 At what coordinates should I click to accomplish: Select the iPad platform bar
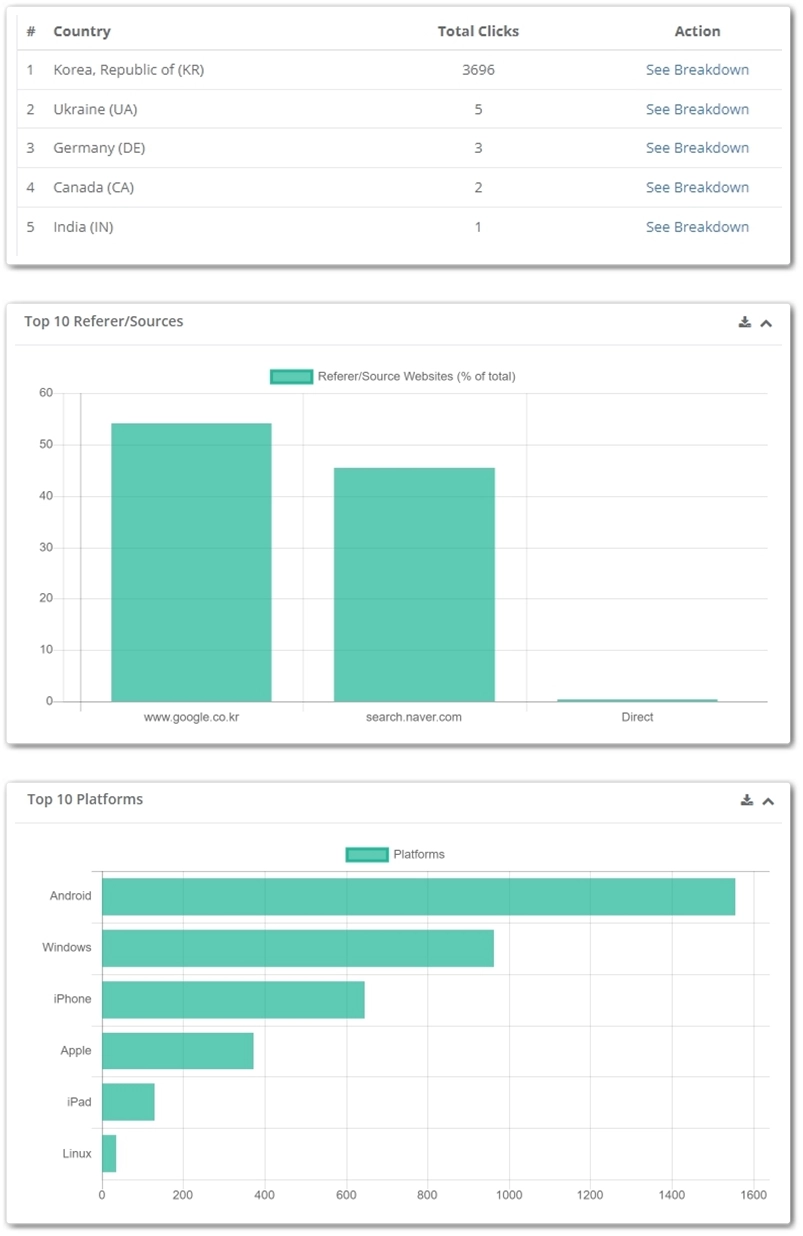click(x=128, y=1102)
